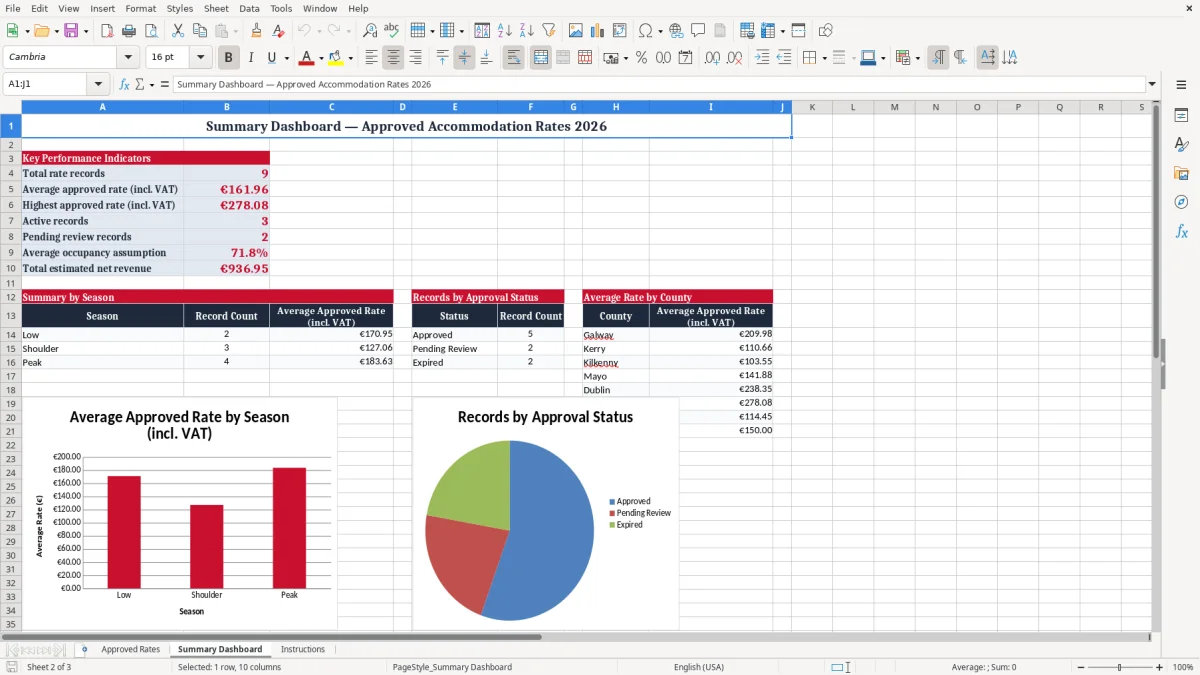Activate Clone Formatting paintbrush
This screenshot has height=675, width=1200.
257,31
